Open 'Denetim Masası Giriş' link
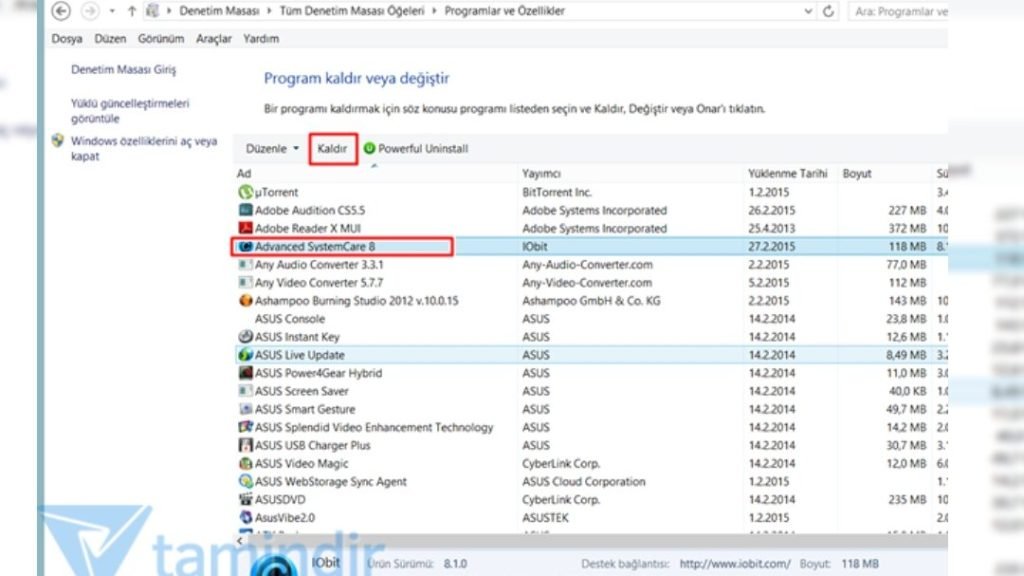This screenshot has width=1024, height=576. [123, 69]
